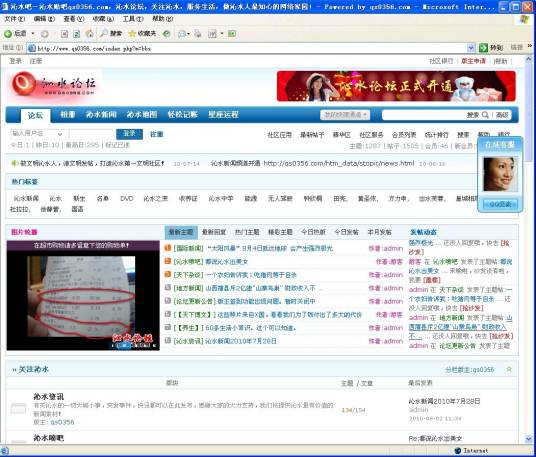536x457 pixels.
Task: Click the 登录 link at page top left
Action: (x=15, y=61)
